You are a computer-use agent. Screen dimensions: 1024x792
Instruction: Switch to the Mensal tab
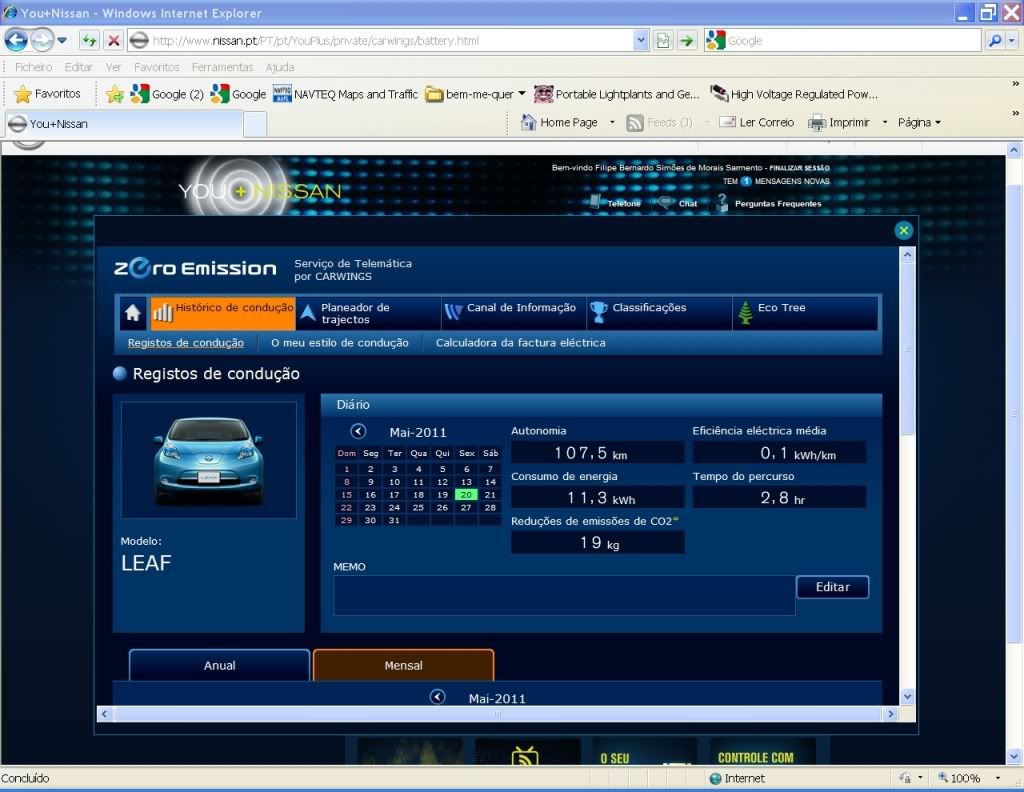pos(404,665)
